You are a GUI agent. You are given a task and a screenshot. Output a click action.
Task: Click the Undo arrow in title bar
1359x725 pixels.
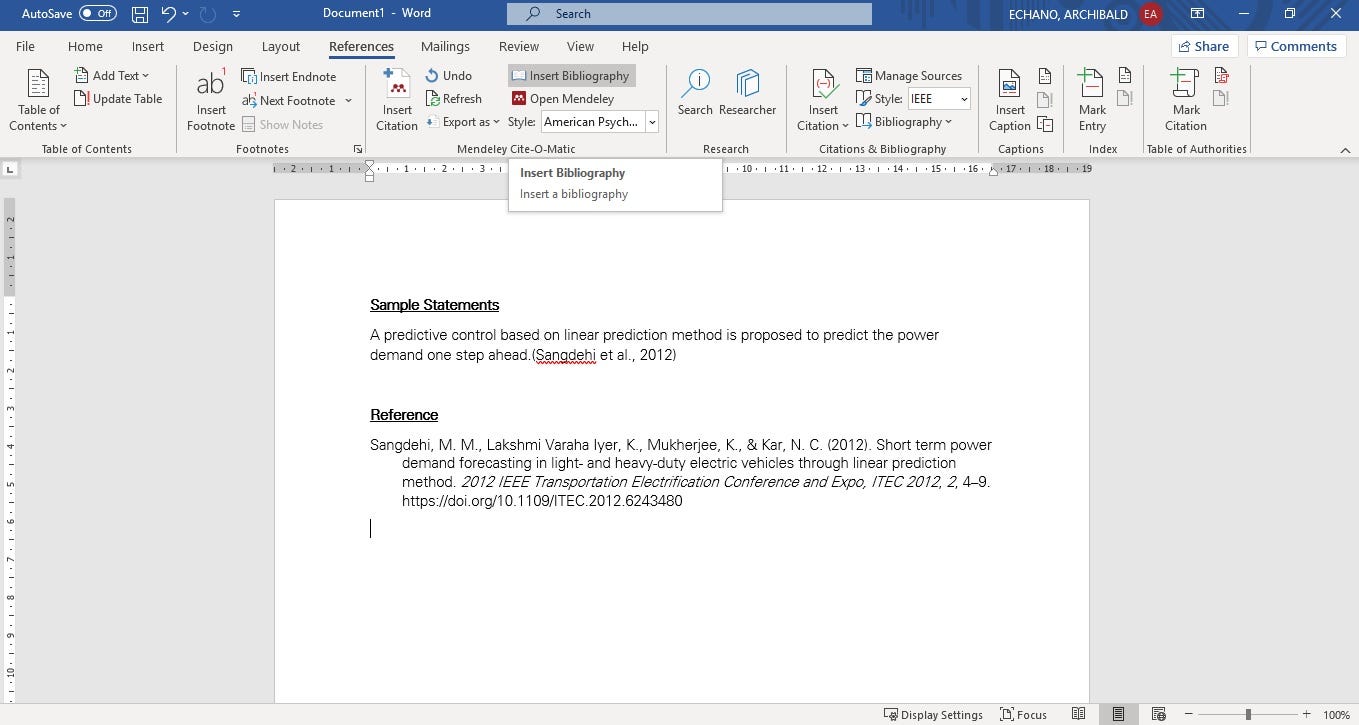(168, 14)
